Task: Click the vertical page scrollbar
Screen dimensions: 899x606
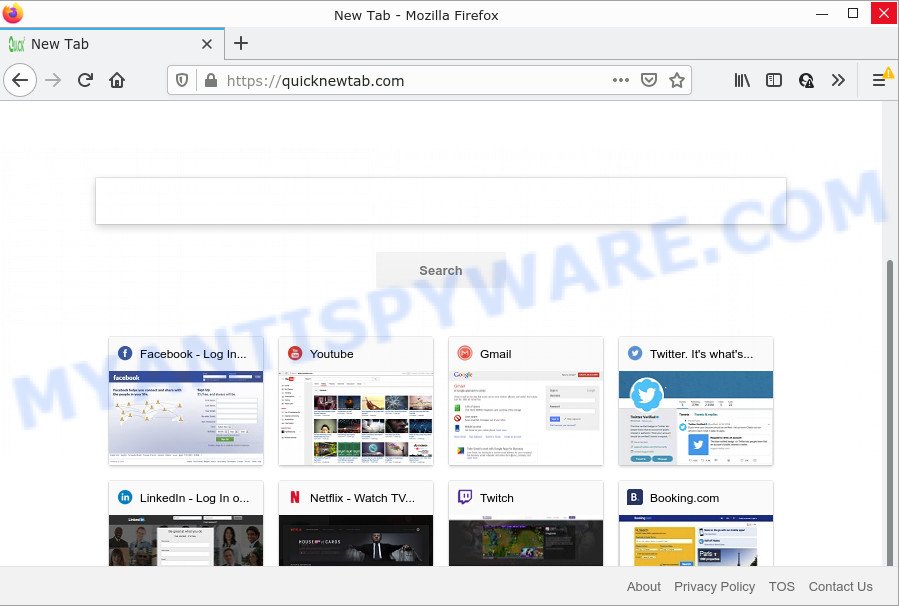Action: [x=890, y=413]
